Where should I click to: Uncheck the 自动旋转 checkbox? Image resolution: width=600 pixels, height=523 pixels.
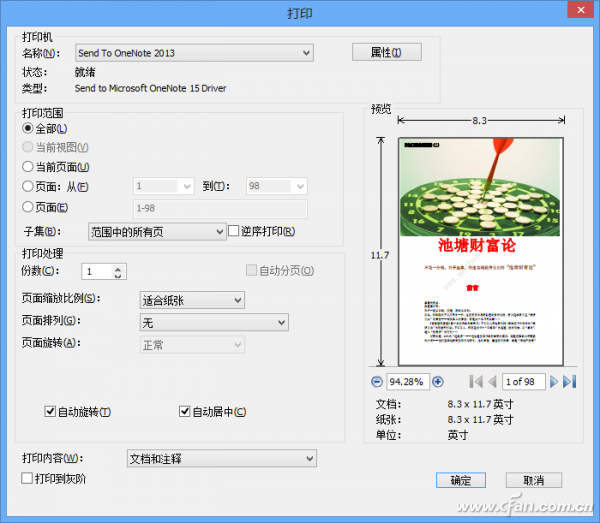pyautogui.click(x=50, y=411)
